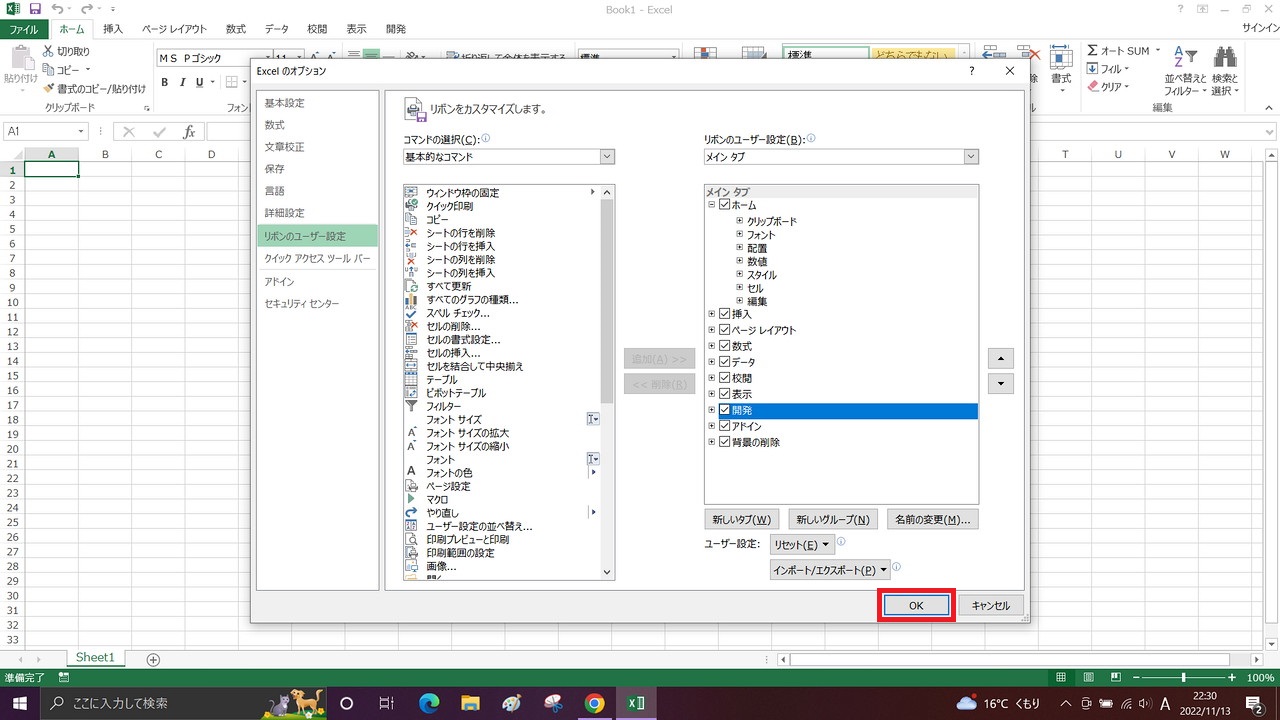
Task: Click the キャンセル button
Action: pyautogui.click(x=991, y=605)
